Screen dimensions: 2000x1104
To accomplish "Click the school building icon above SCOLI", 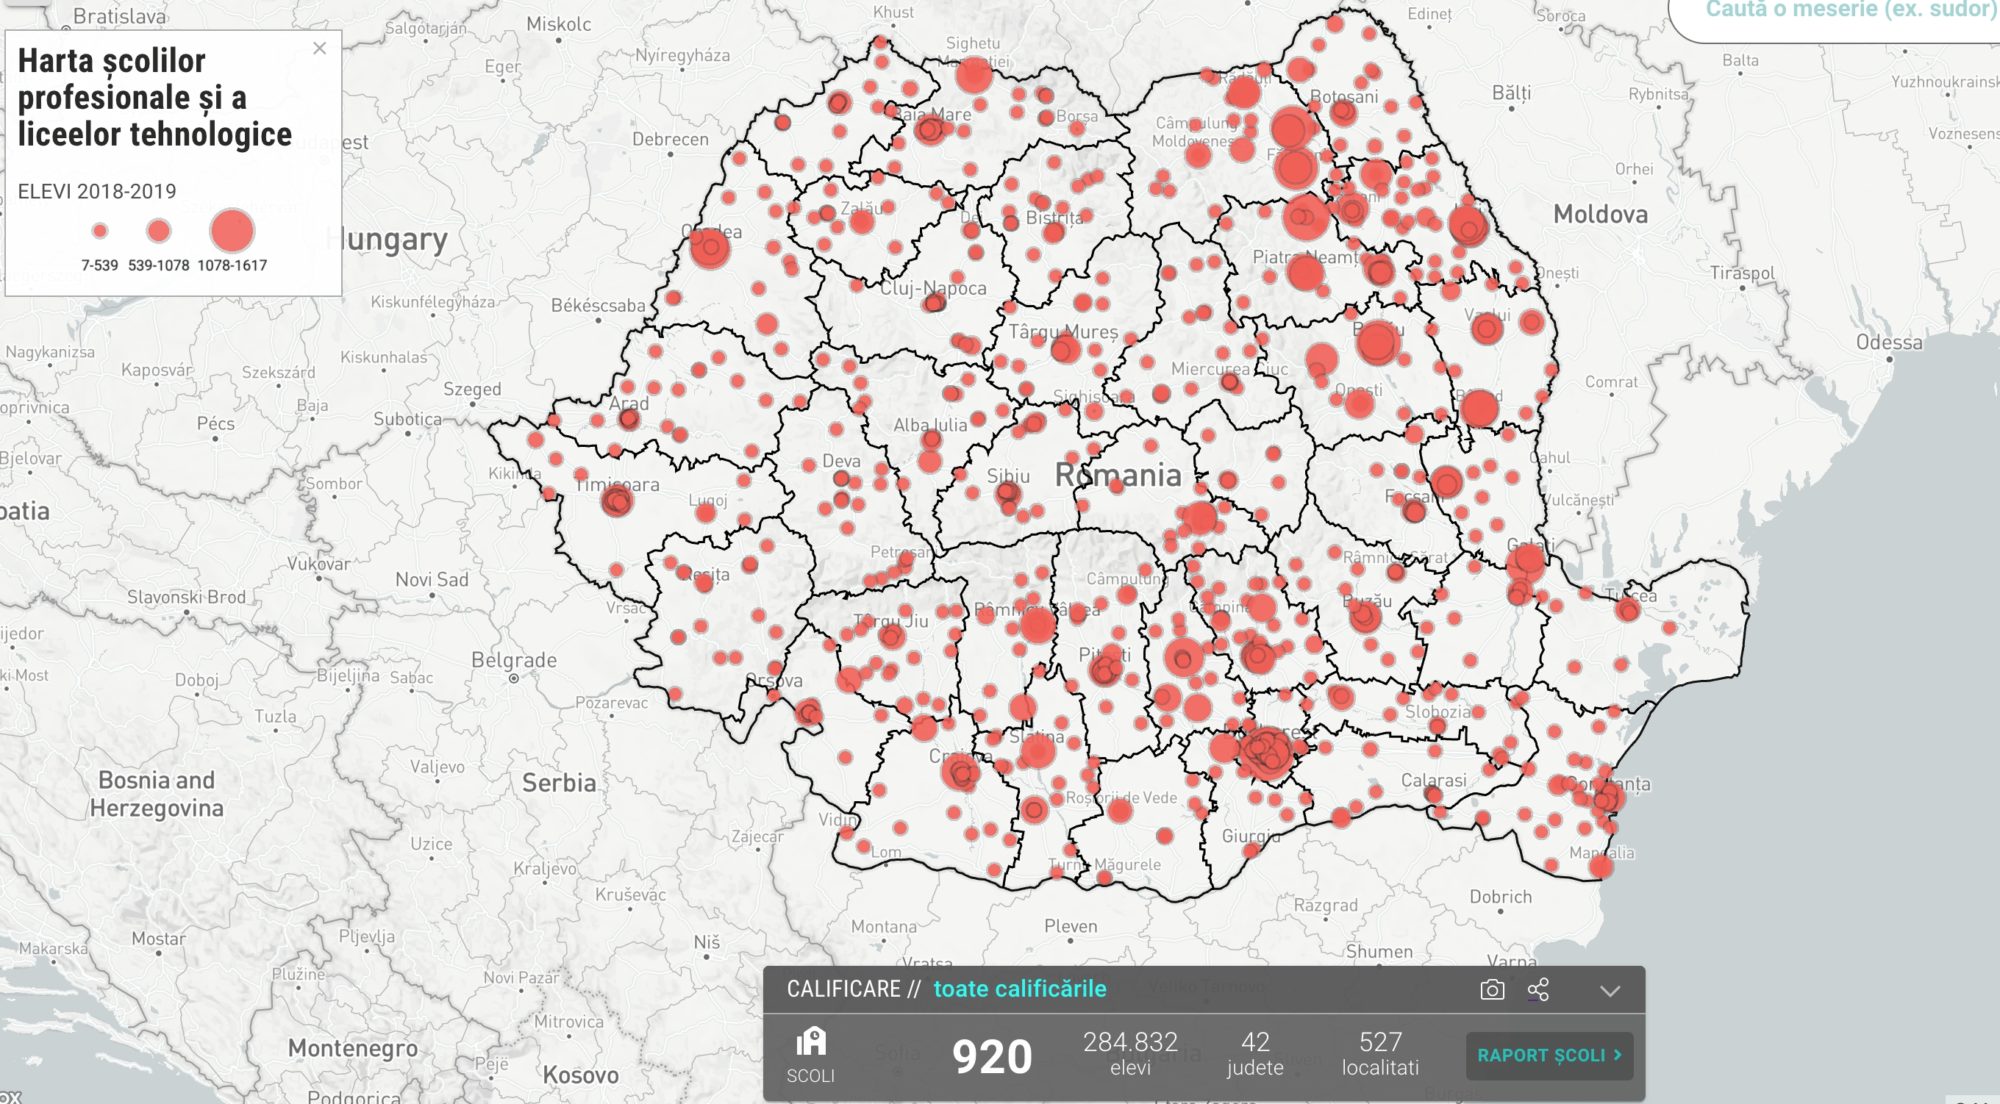I will [x=811, y=1042].
